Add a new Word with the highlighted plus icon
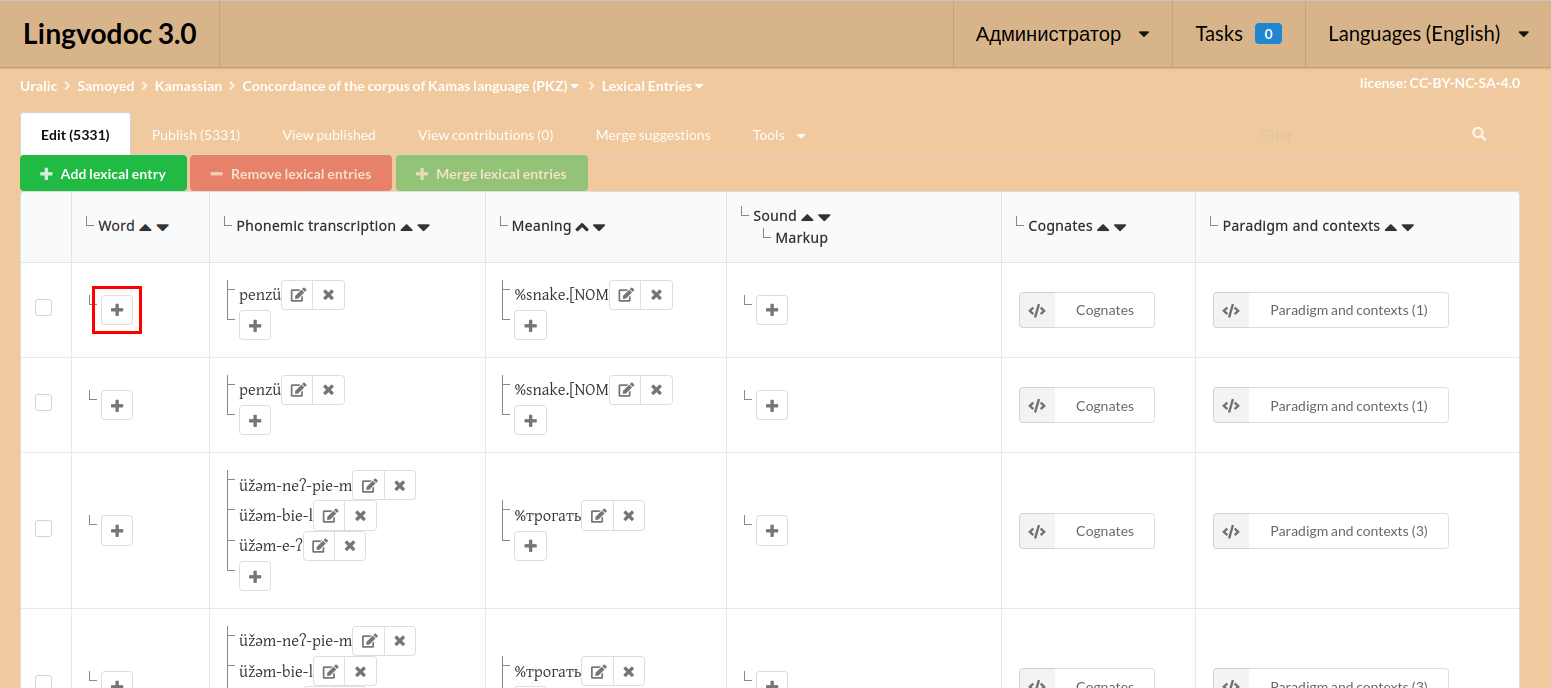Image resolution: width=1551 pixels, height=688 pixels. [x=117, y=310]
